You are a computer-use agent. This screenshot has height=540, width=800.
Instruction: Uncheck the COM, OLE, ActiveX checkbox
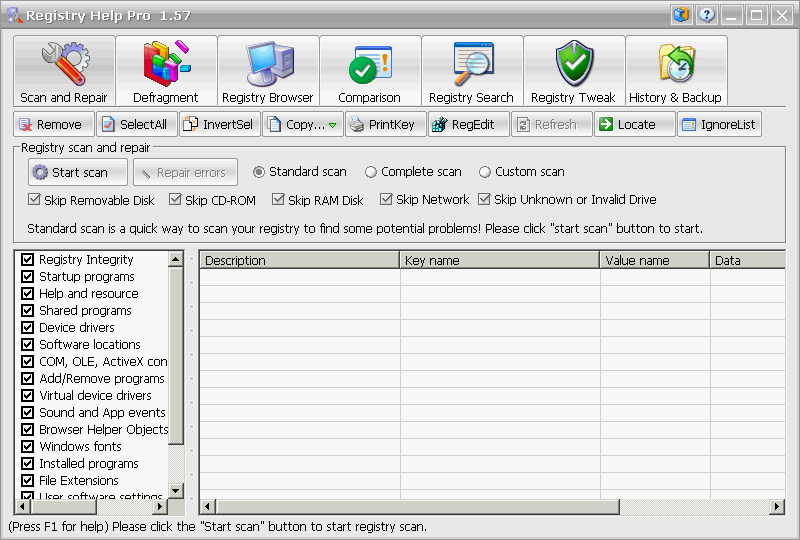pos(28,361)
